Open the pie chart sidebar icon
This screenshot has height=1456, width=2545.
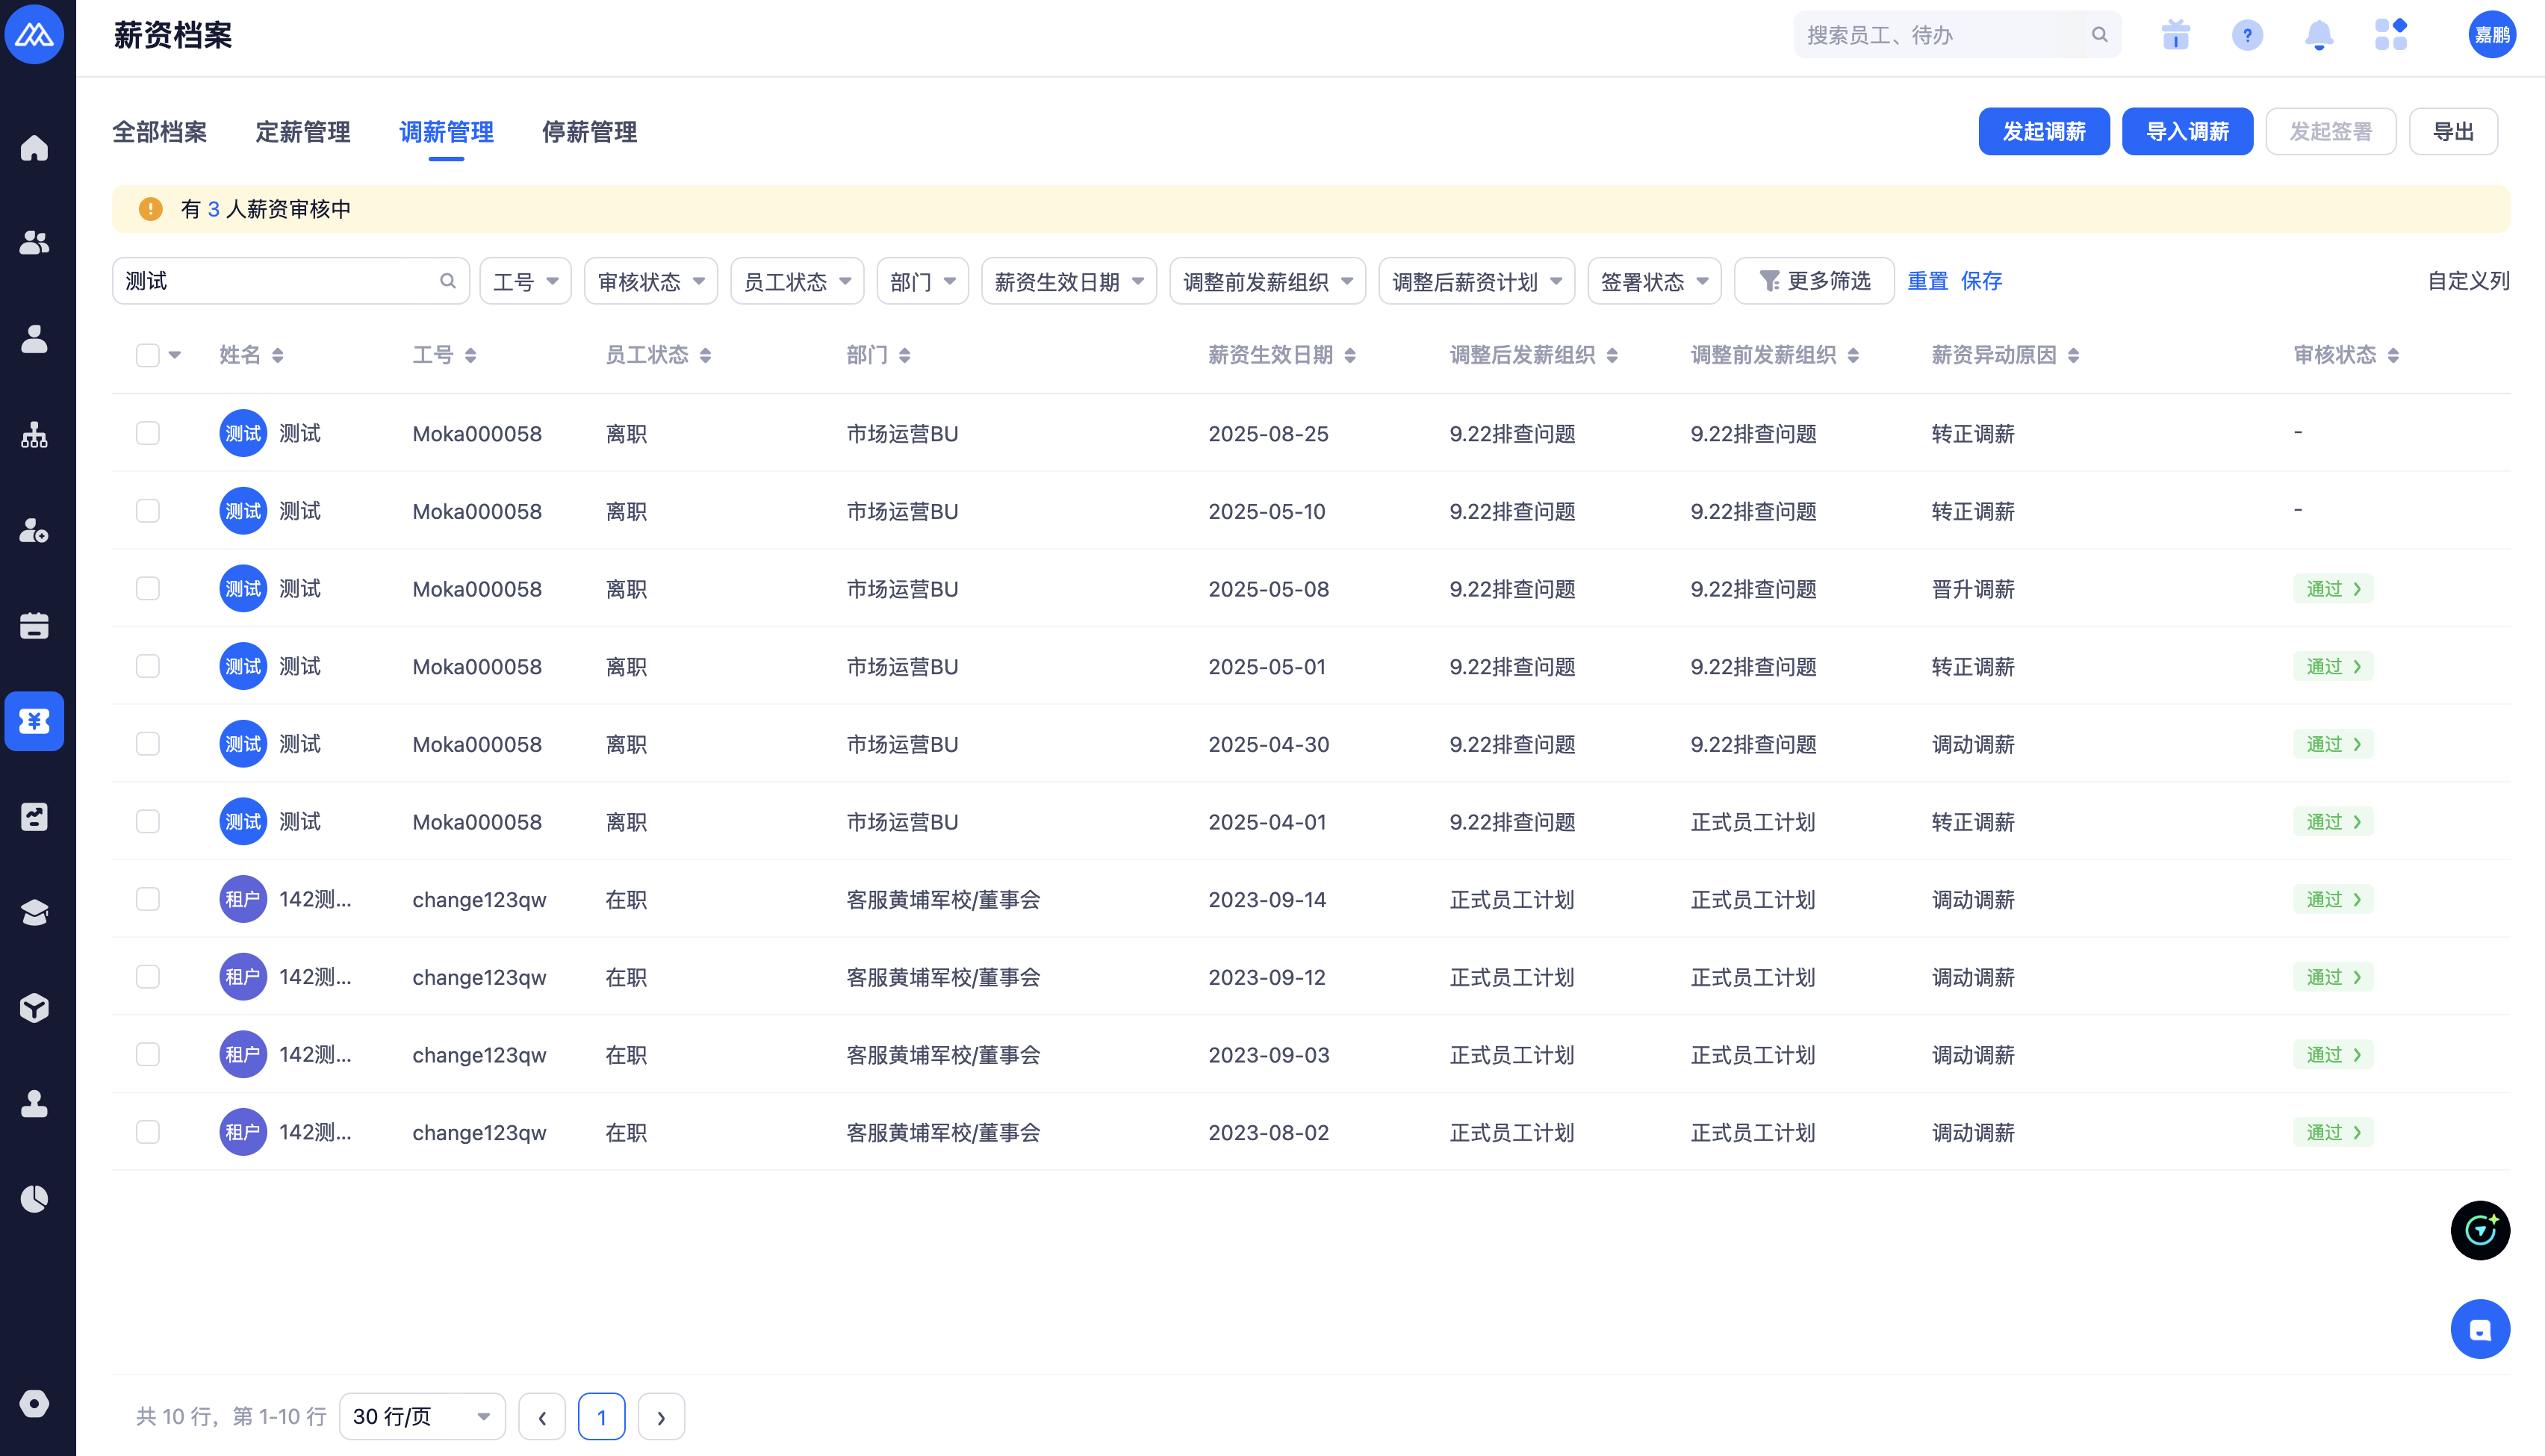click(x=34, y=1199)
